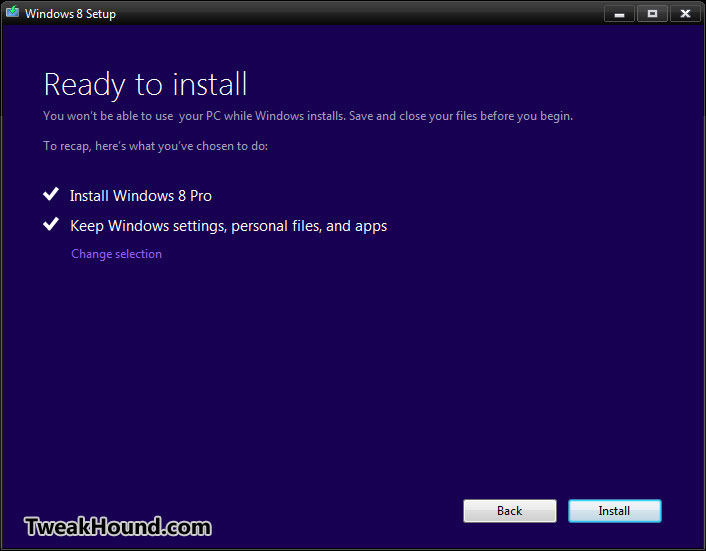Click the 'Windows 8 Setup' window title text
Screen dimensions: 706x551
(70, 14)
